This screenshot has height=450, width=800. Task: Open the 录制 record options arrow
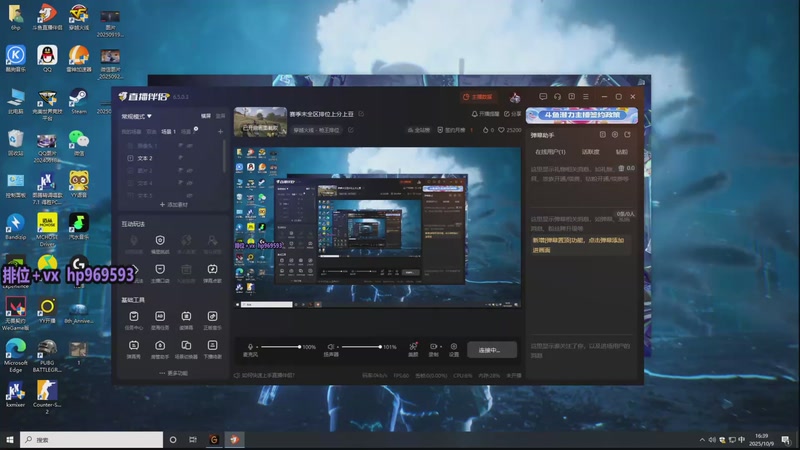[440, 347]
